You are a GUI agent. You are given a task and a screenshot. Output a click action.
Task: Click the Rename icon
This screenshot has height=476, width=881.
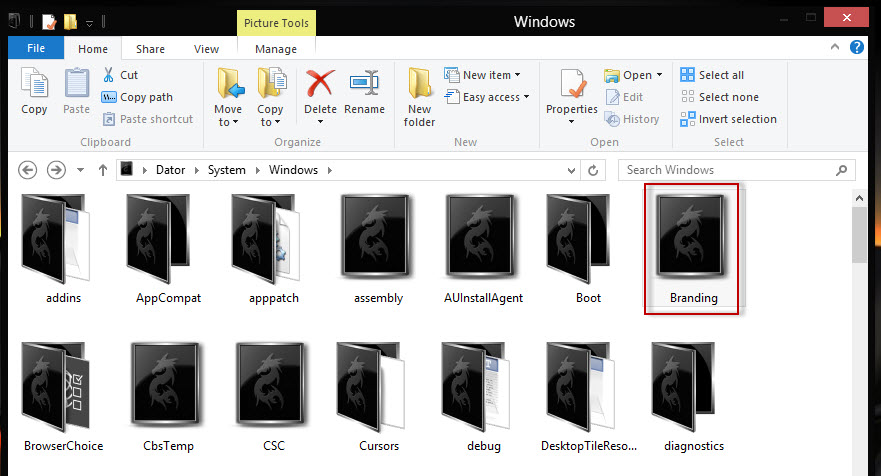click(x=364, y=83)
